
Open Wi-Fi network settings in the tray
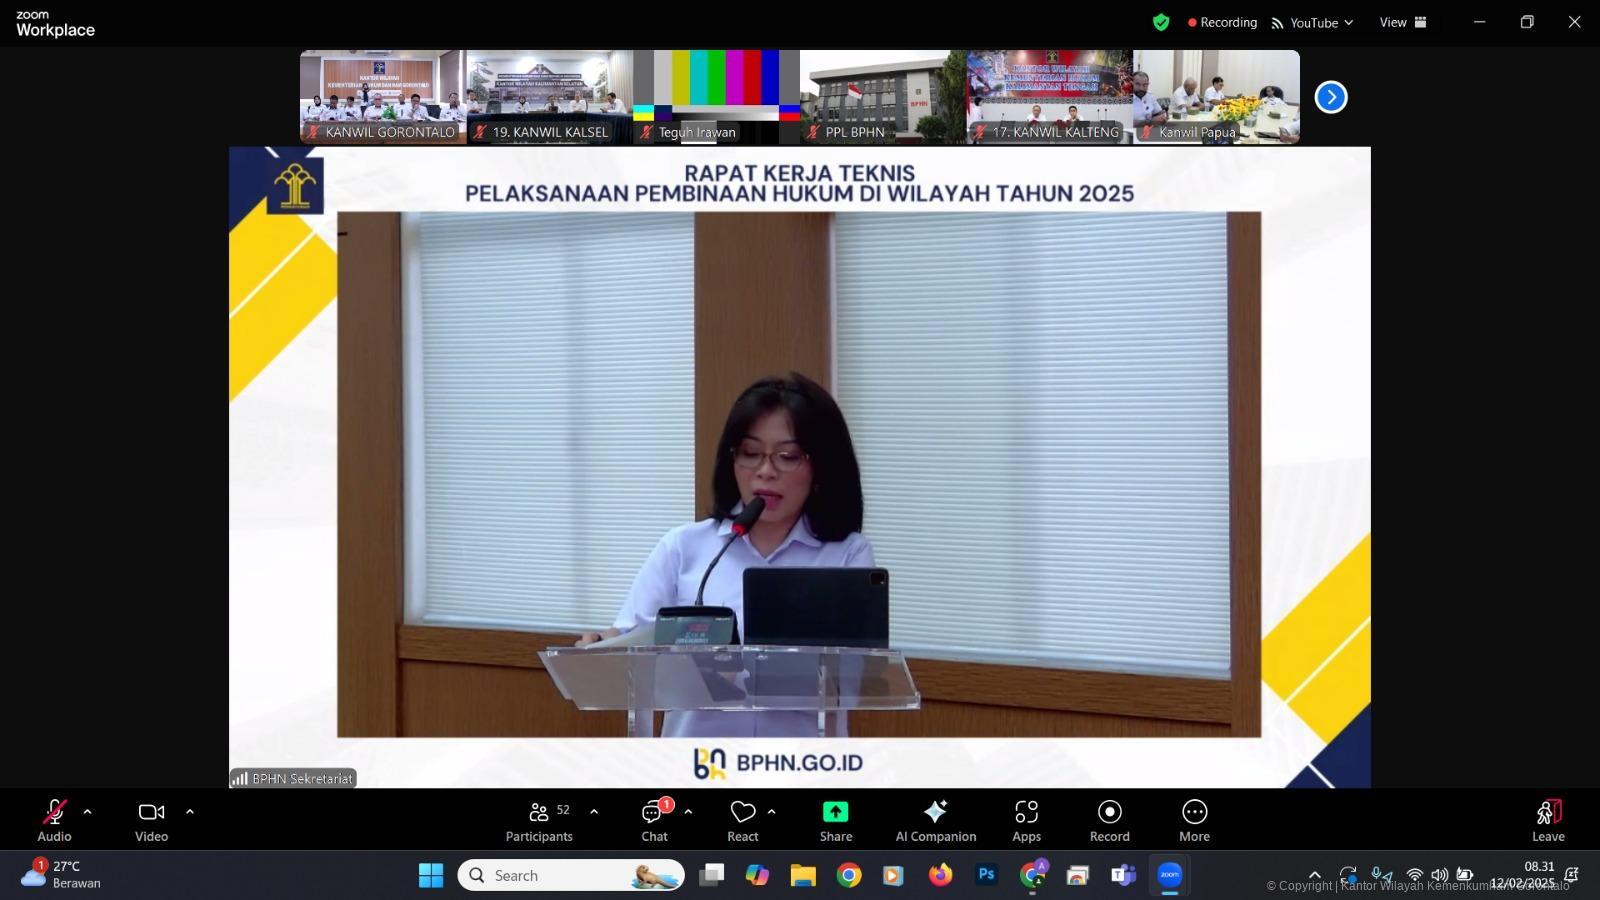coord(1414,875)
